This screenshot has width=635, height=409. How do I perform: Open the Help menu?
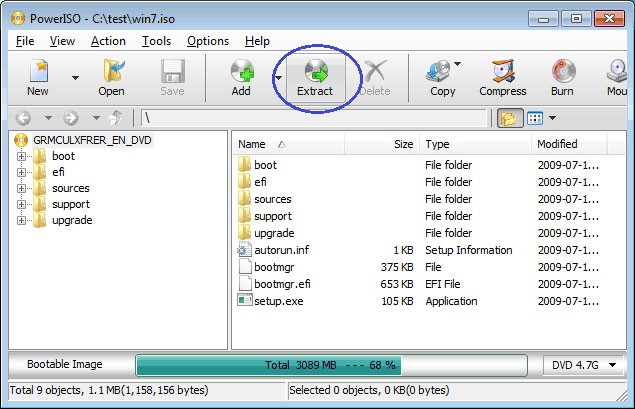pyautogui.click(x=257, y=41)
